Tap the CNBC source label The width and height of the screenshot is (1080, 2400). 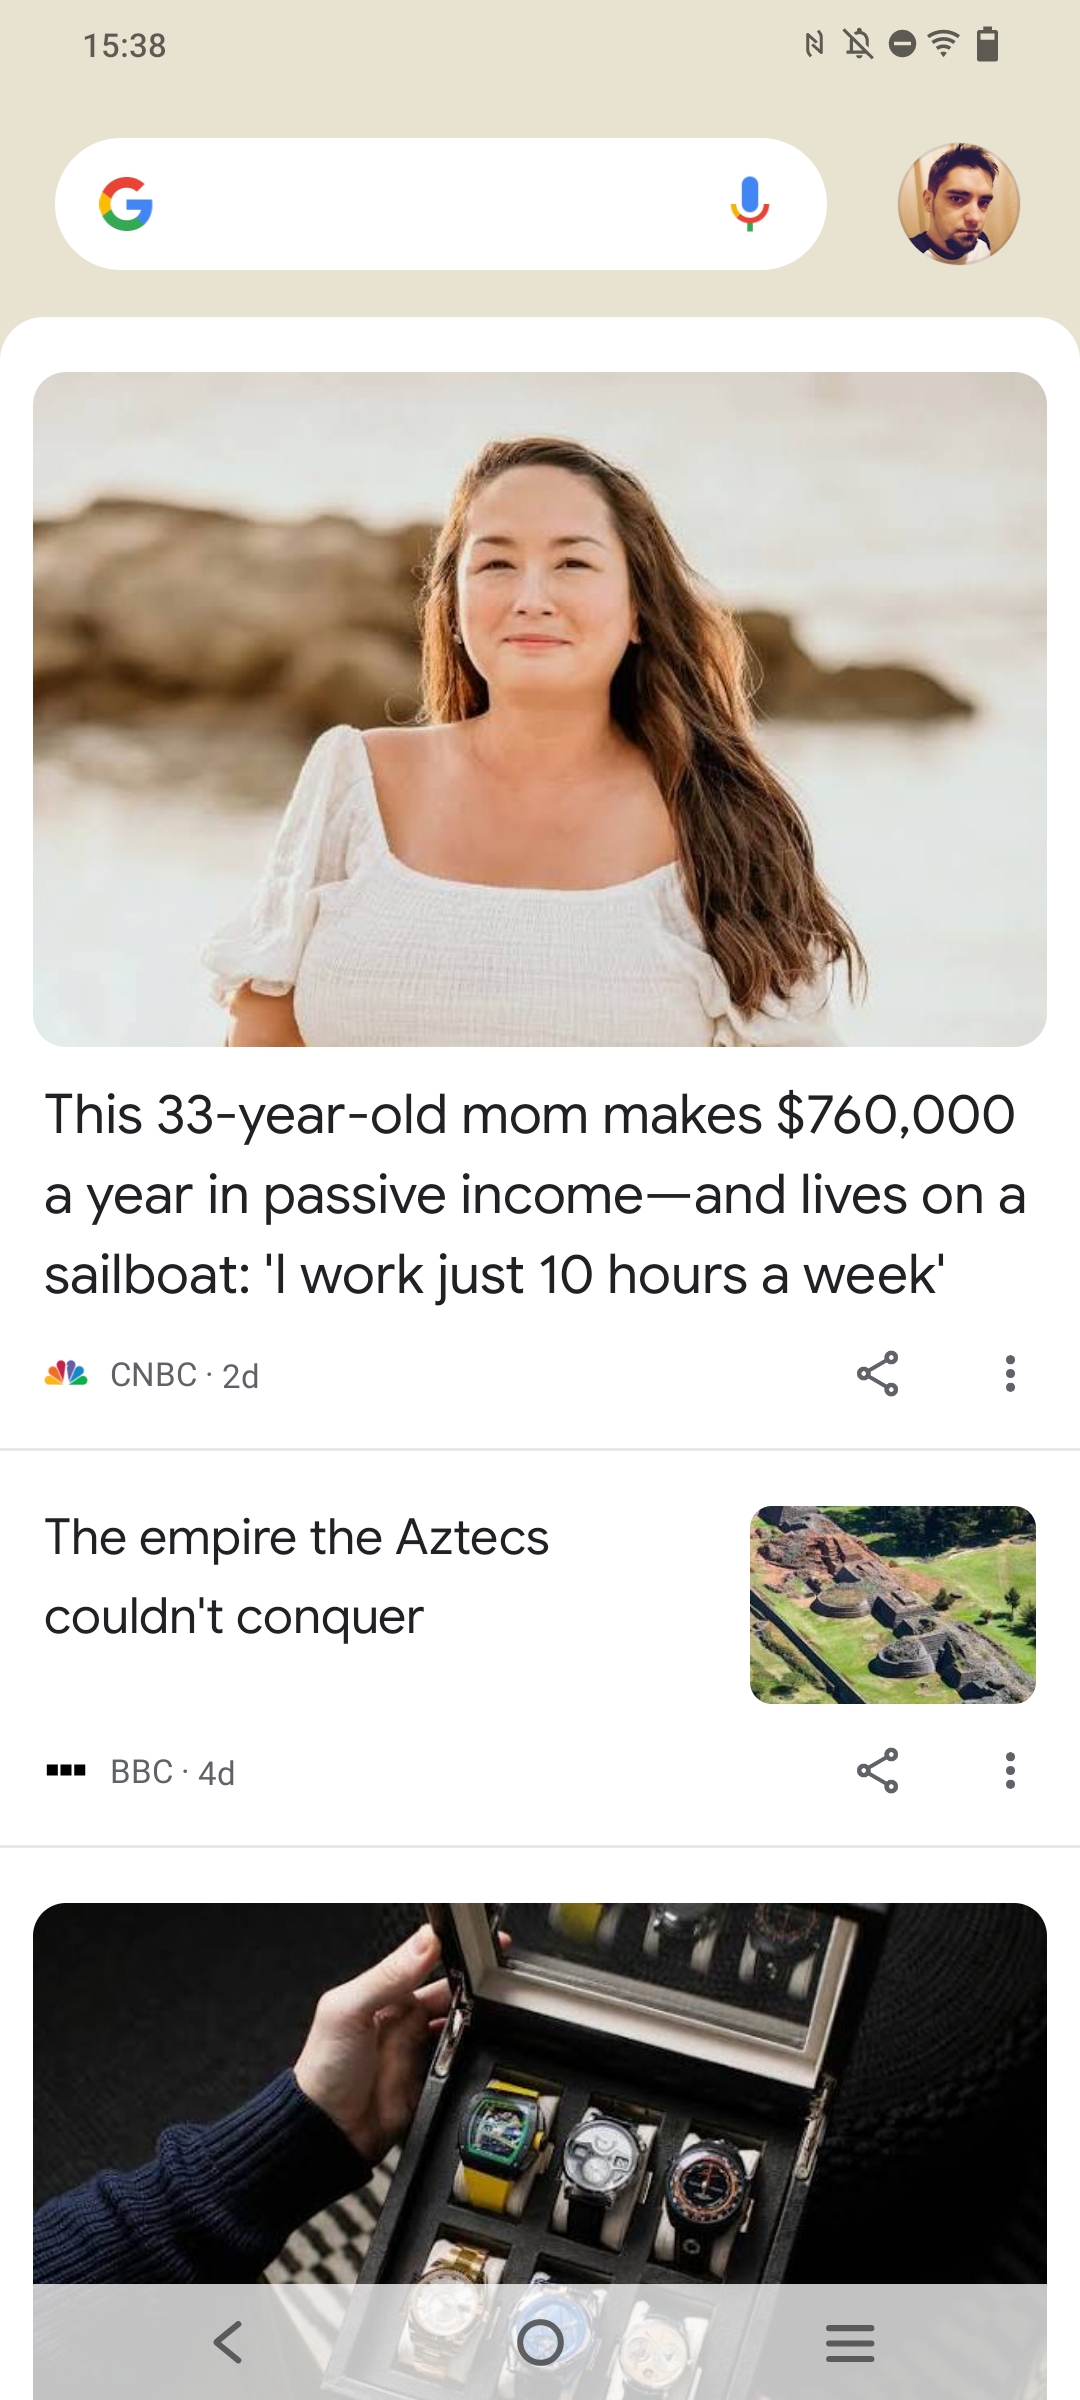click(x=153, y=1375)
